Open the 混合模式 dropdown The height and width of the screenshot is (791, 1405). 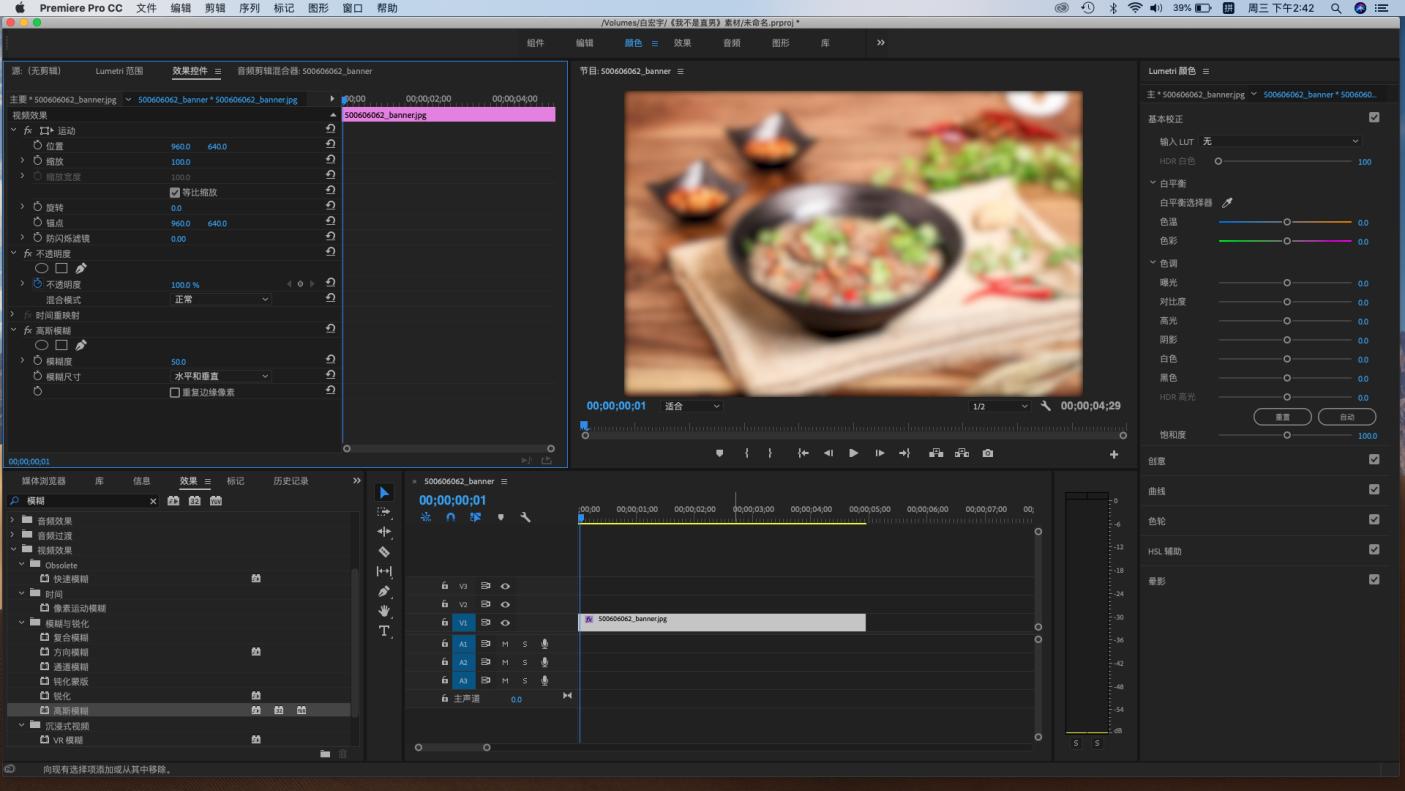(x=221, y=299)
